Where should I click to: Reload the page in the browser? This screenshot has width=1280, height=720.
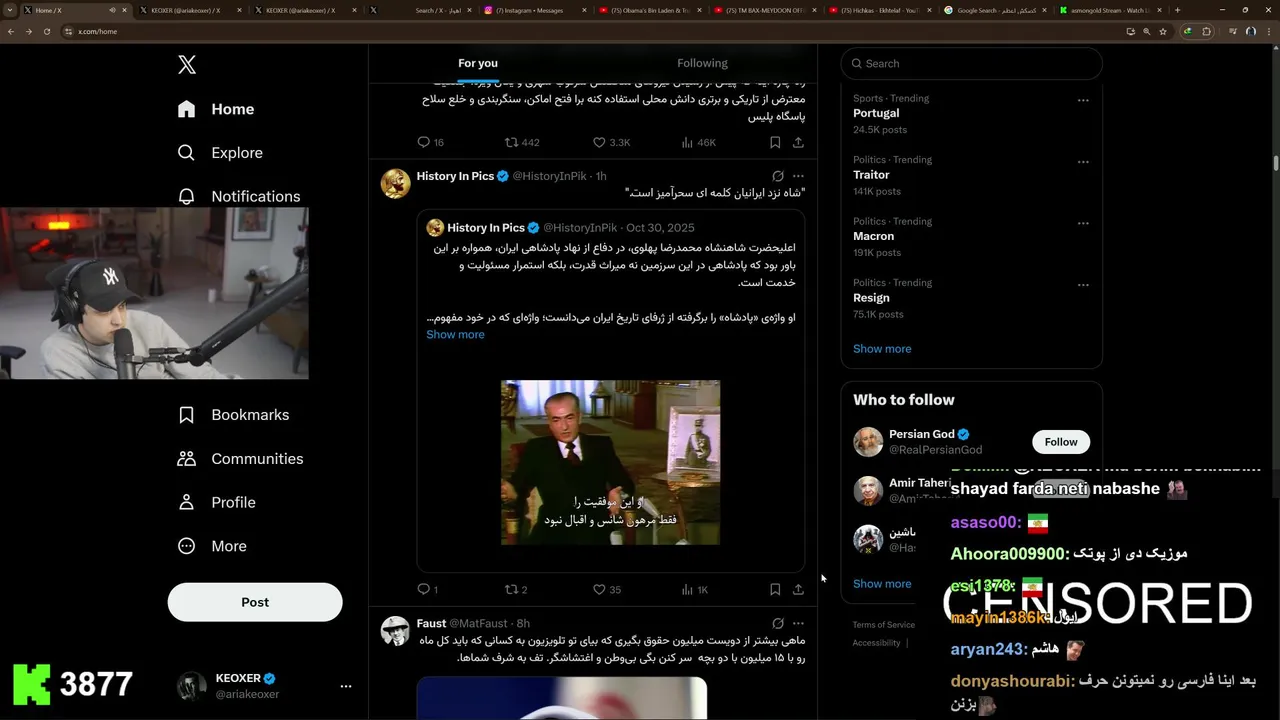(x=47, y=31)
